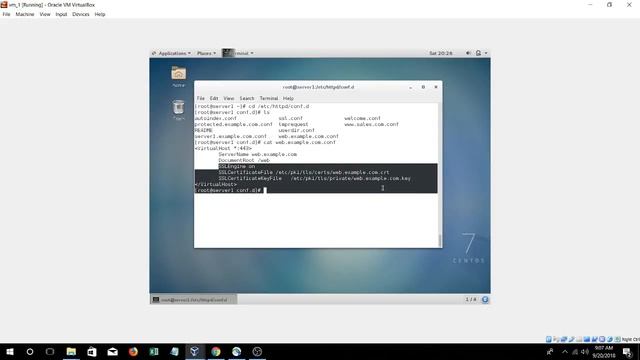Click the GNOME panel volume icon

click(468, 53)
